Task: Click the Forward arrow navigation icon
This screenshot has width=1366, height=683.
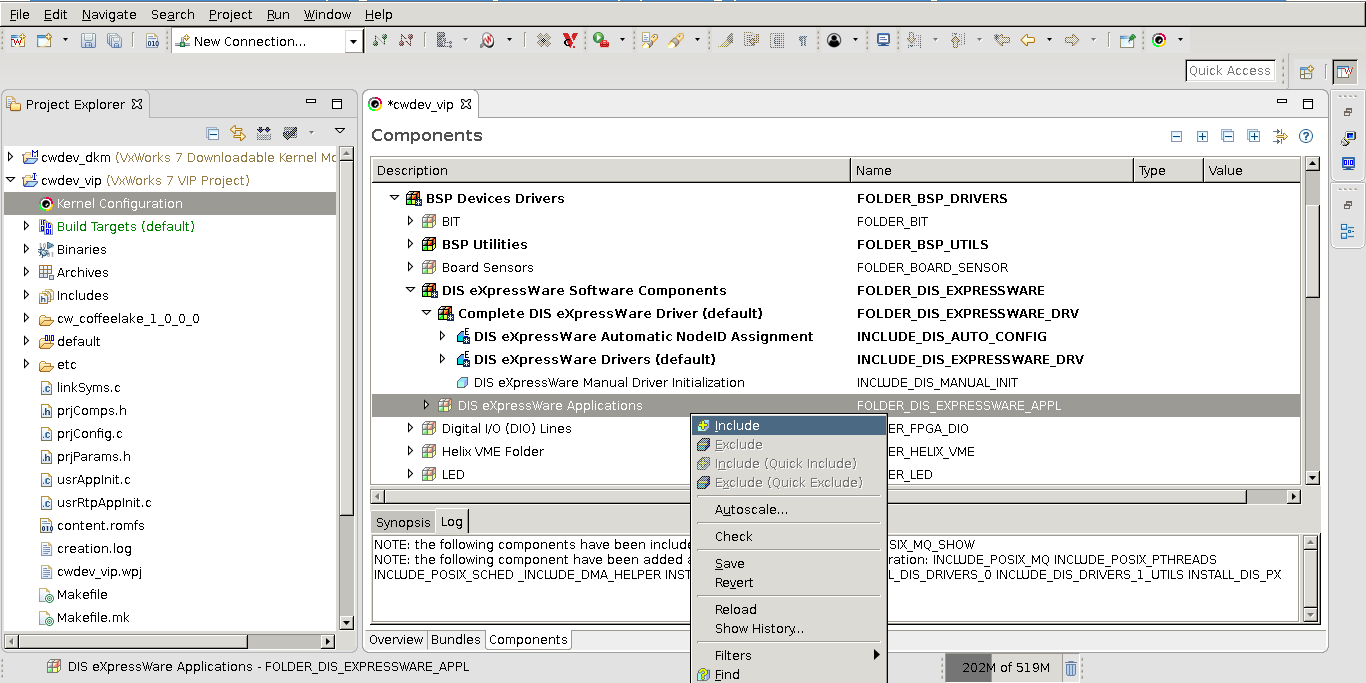Action: tap(1071, 41)
